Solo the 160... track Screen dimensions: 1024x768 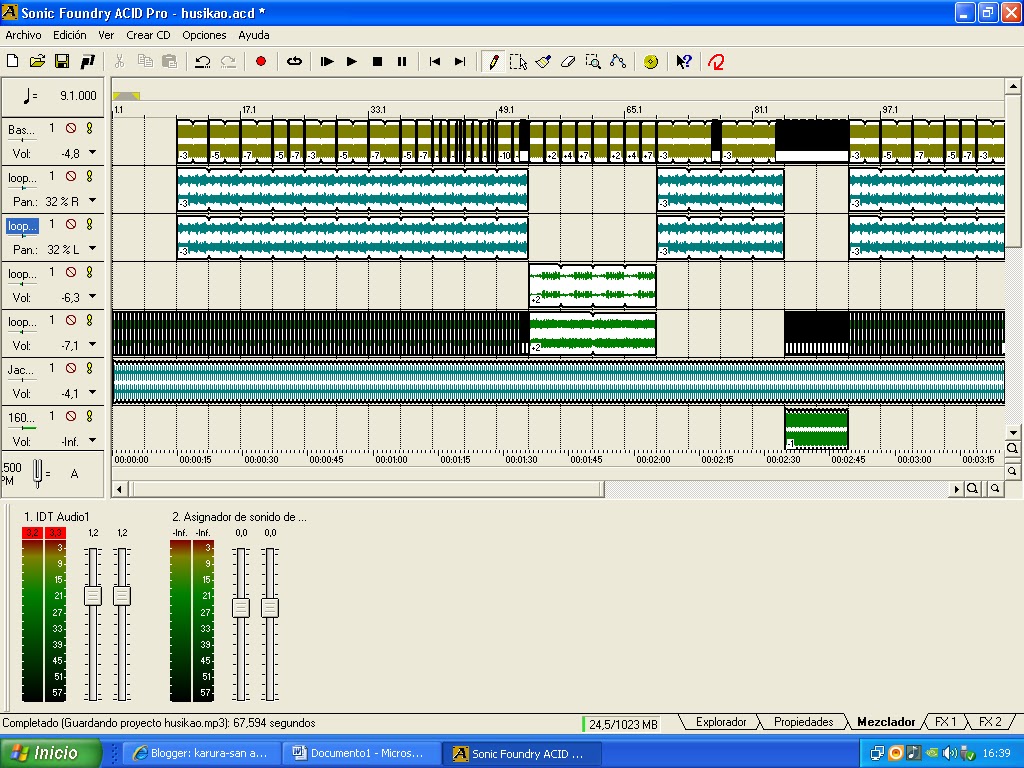coord(89,417)
